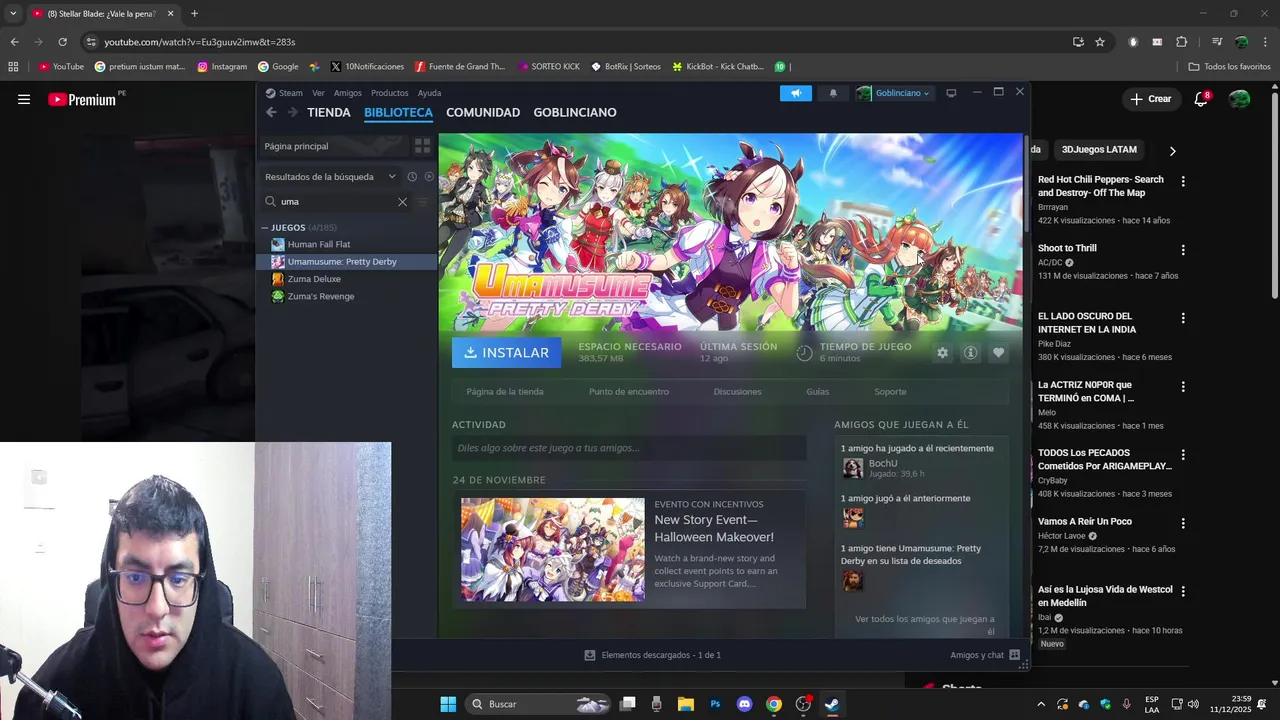Open Página de la tienda link
This screenshot has width=1280, height=720.
tap(505, 392)
